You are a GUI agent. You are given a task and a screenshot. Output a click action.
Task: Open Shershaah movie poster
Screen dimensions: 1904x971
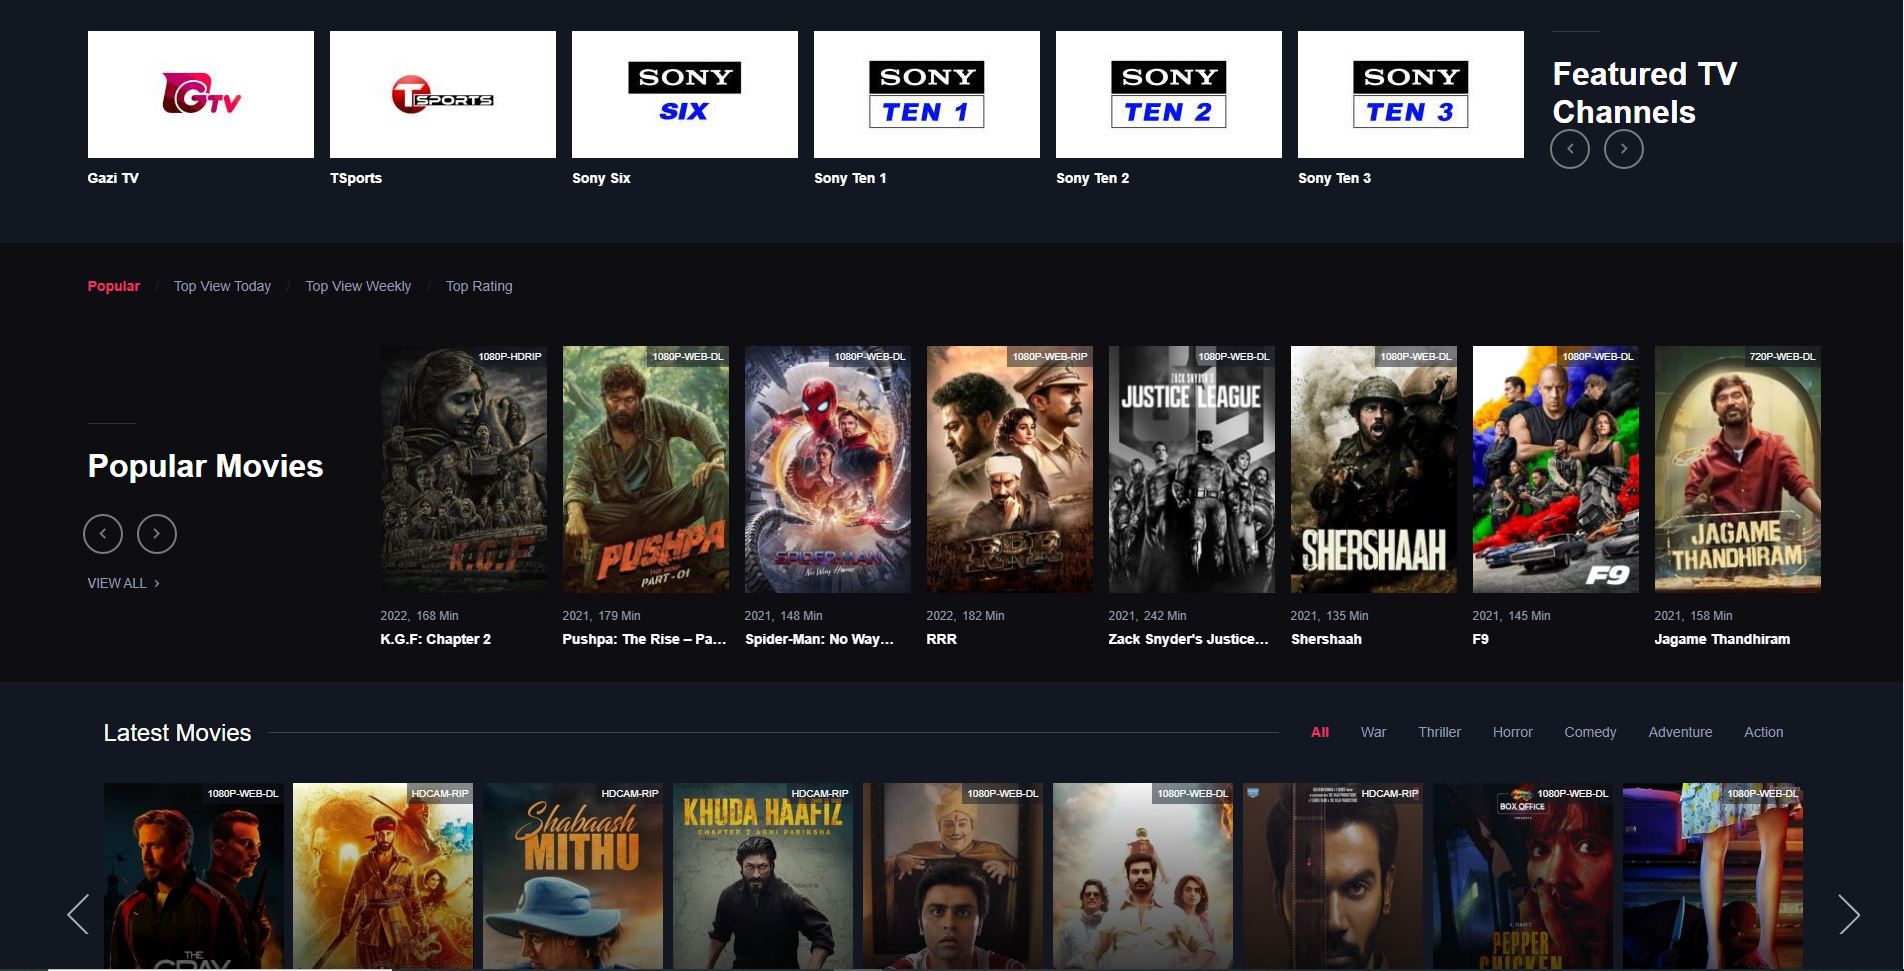[x=1374, y=469]
